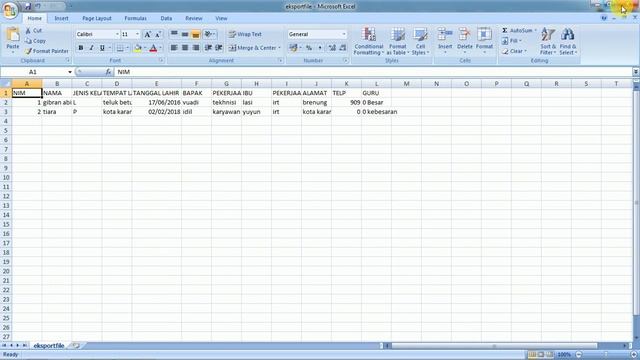Switch to the Page Layout tab

point(97,18)
